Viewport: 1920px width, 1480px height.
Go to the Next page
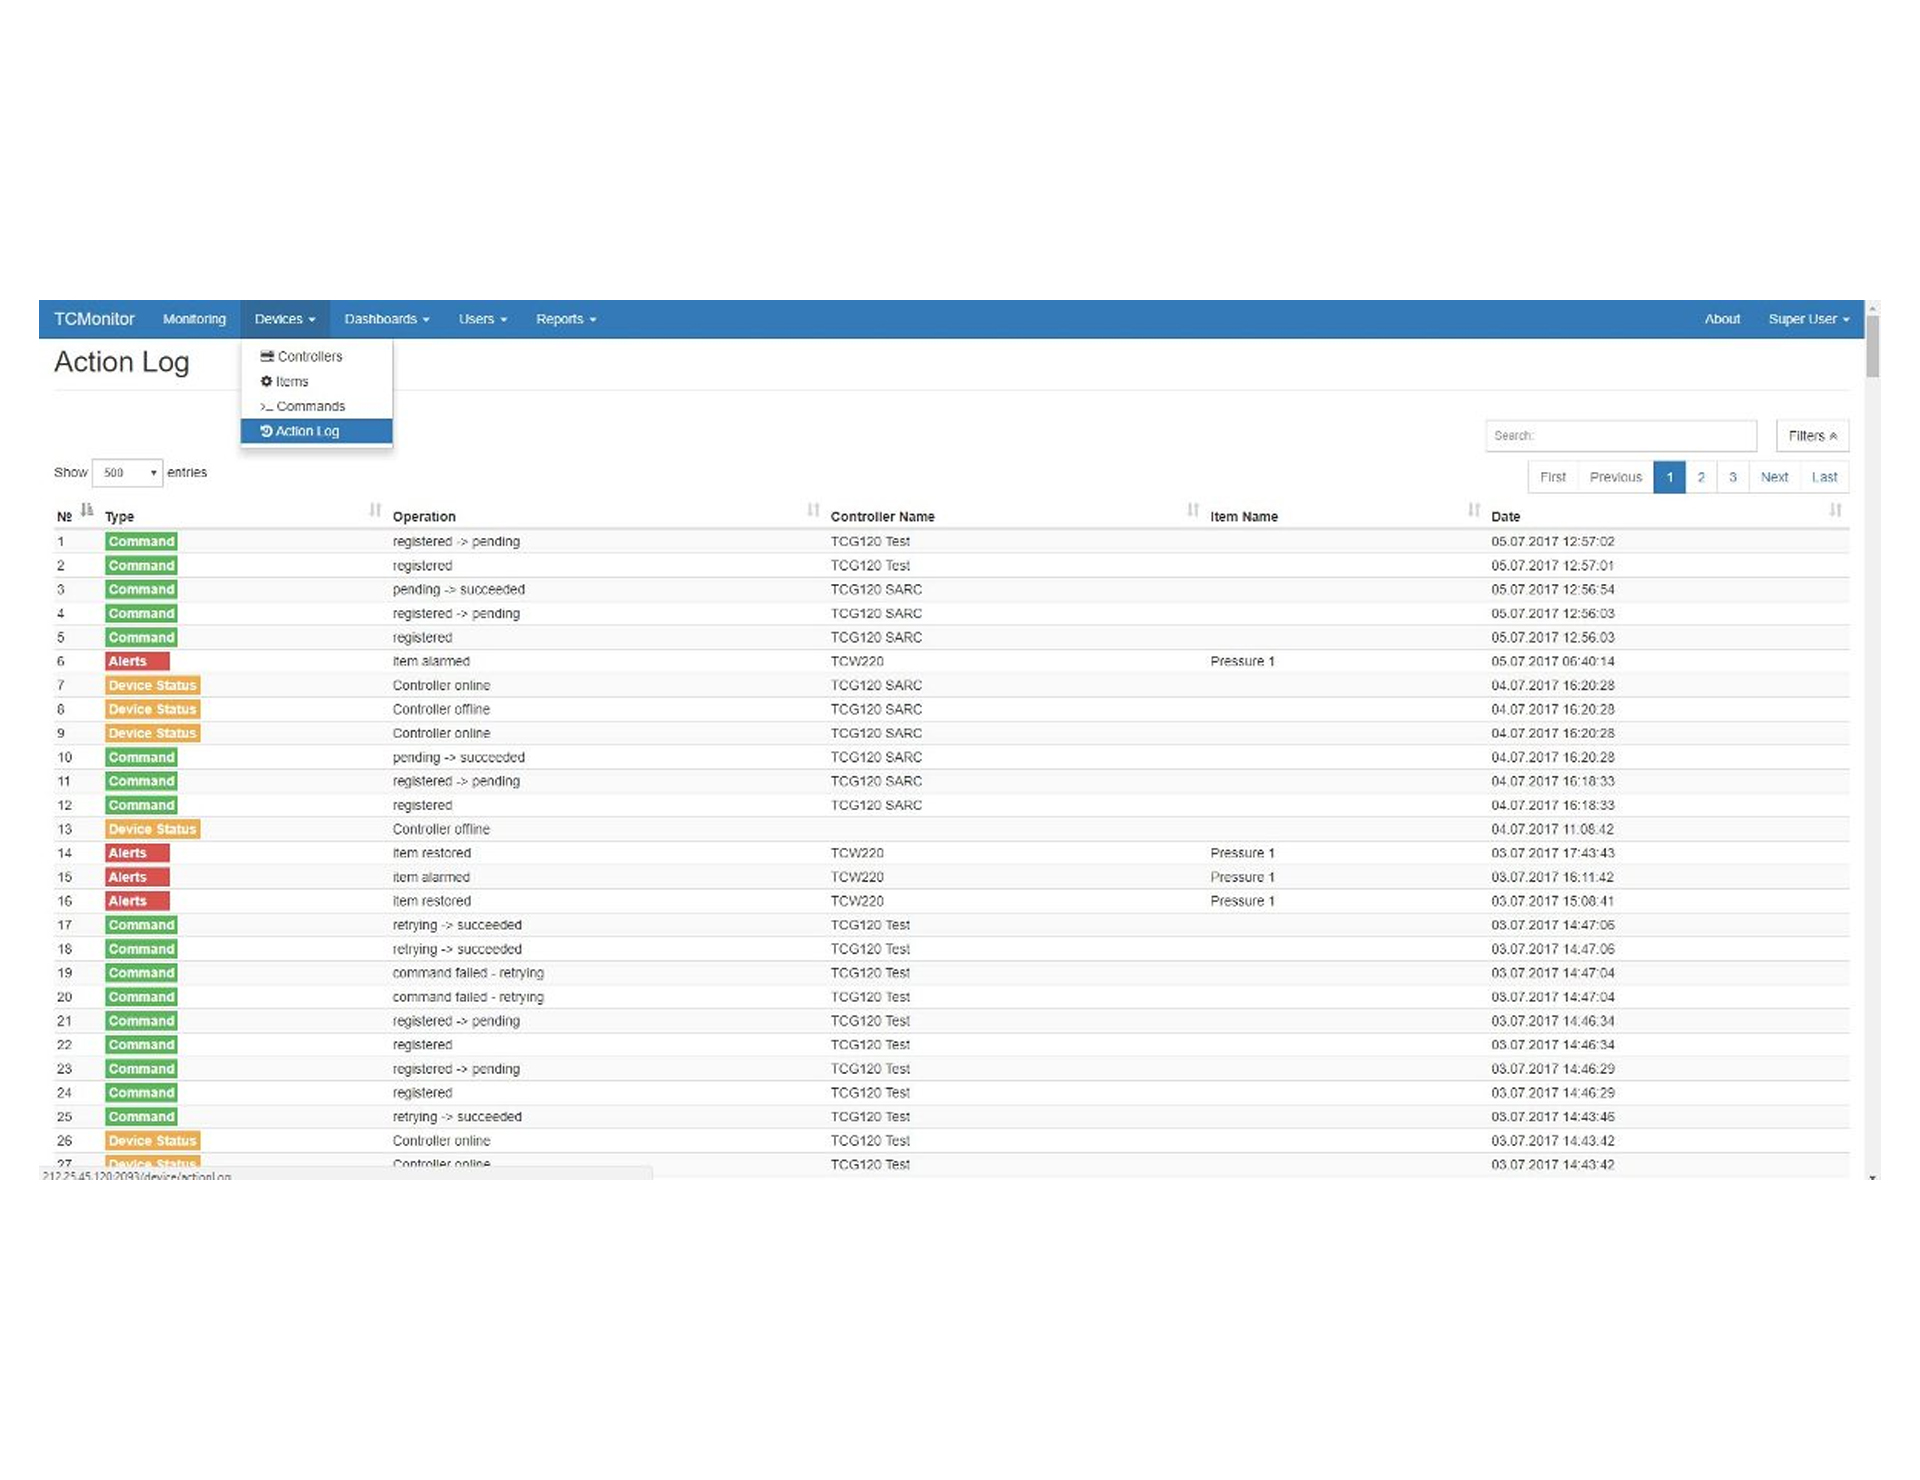point(1774,477)
